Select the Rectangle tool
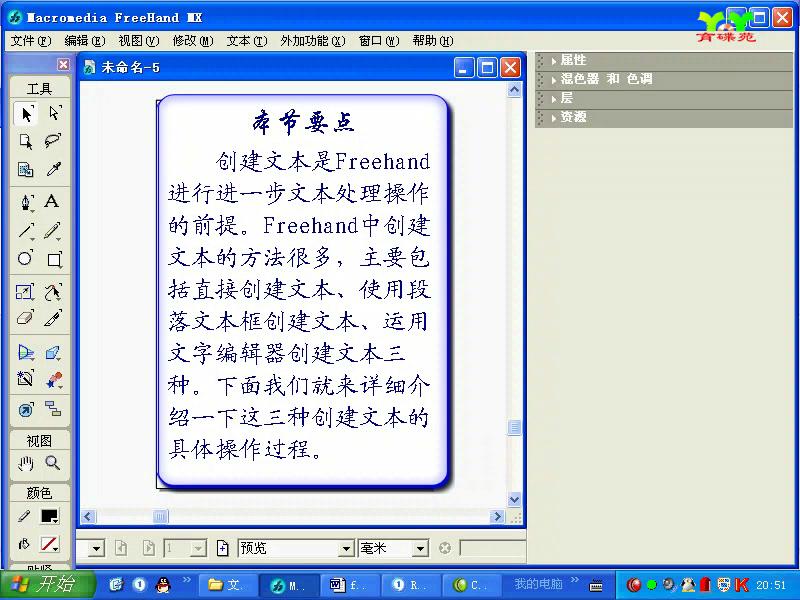This screenshot has height=600, width=800. tap(54, 259)
